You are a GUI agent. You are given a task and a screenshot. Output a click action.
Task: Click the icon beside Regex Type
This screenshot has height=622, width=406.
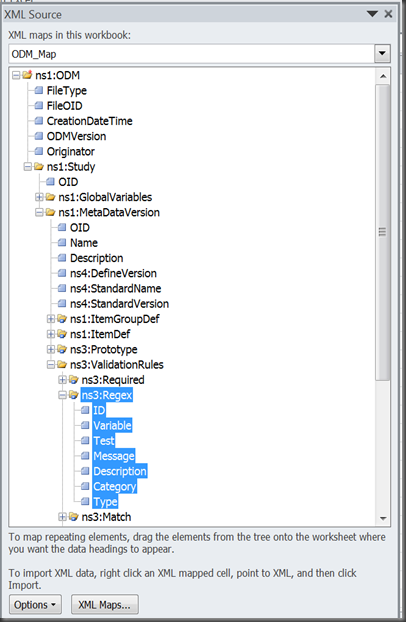click(85, 501)
